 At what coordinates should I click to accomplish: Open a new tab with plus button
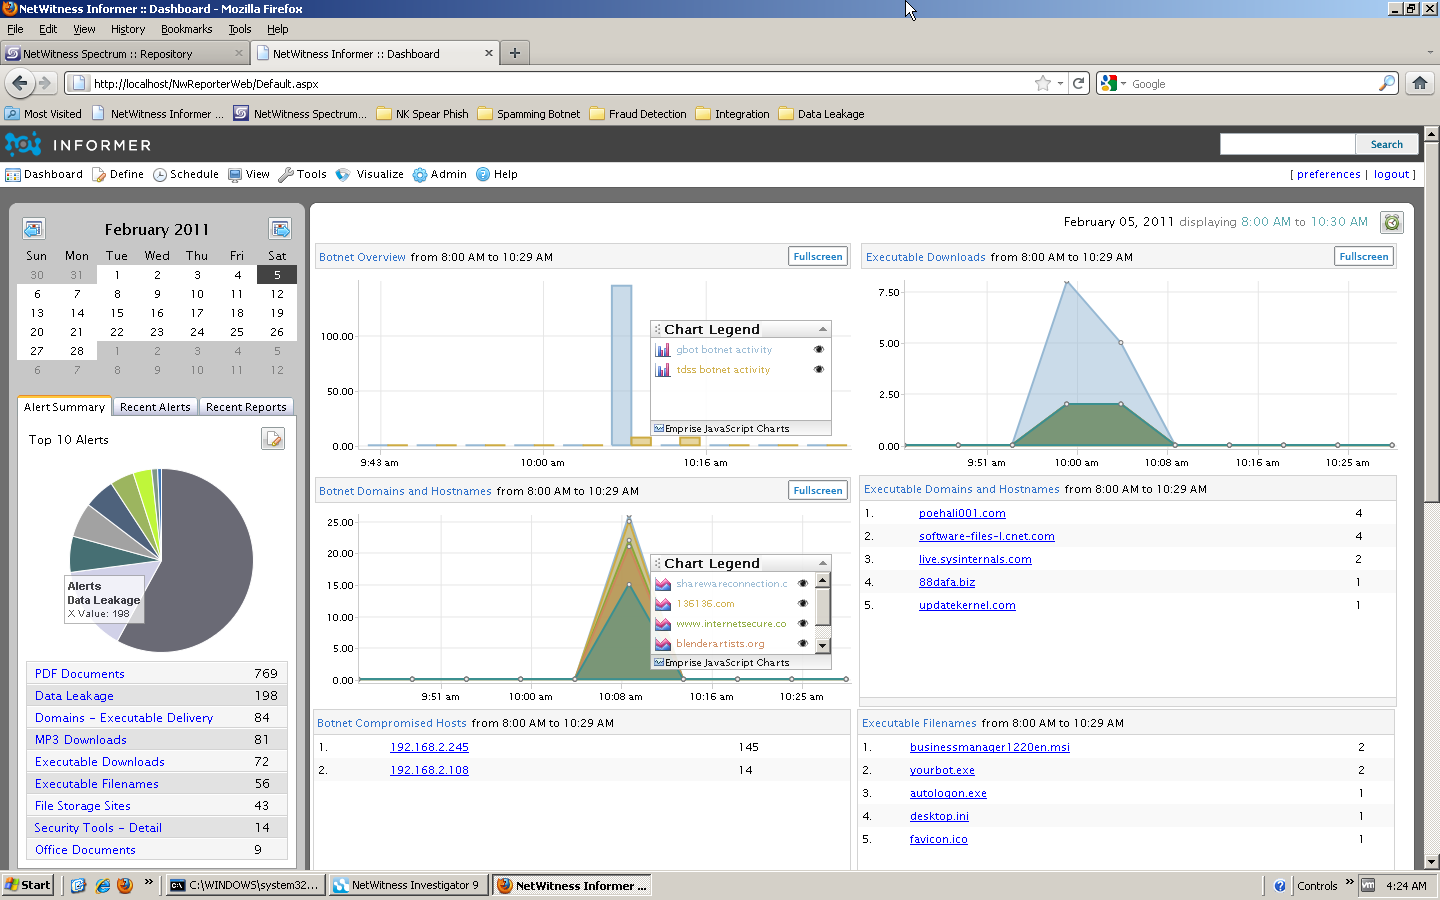pyautogui.click(x=515, y=53)
